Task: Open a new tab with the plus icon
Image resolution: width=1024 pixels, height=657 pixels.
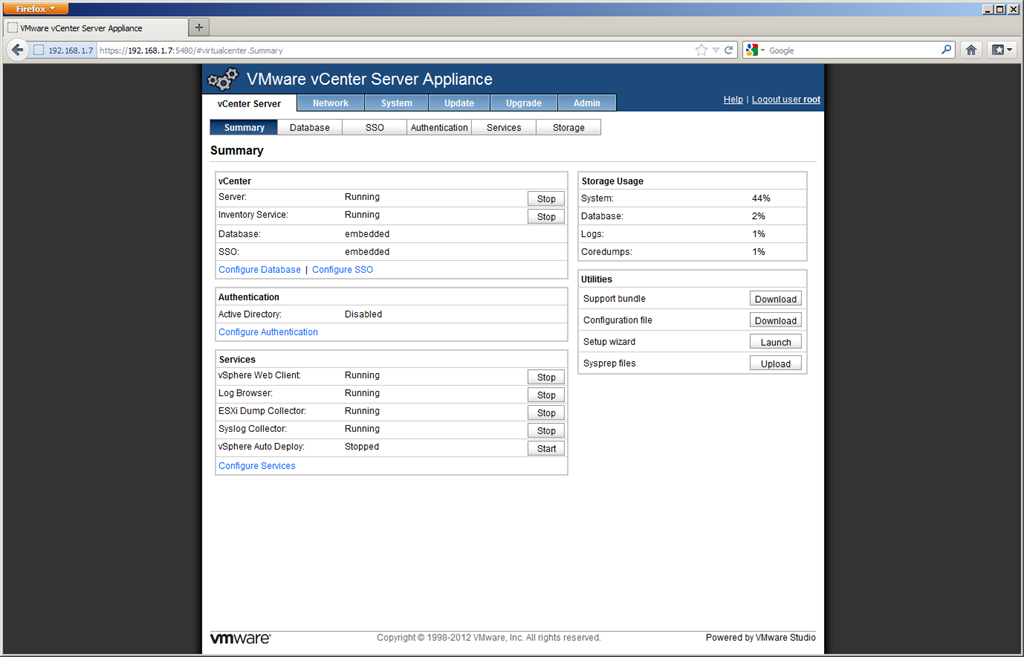Action: [199, 28]
